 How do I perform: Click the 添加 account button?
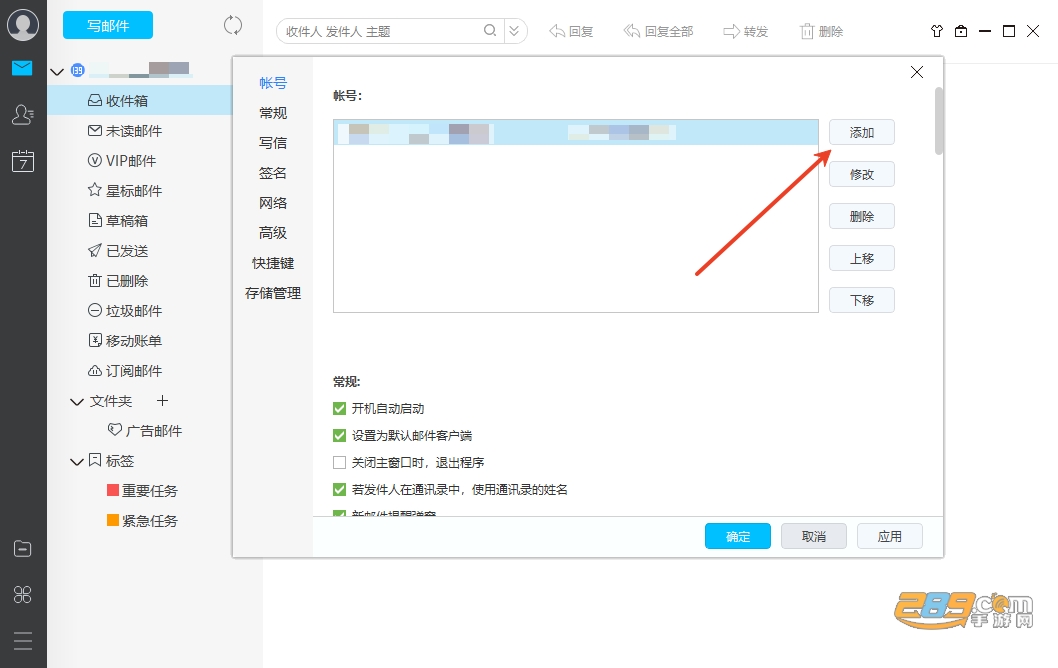point(862,132)
